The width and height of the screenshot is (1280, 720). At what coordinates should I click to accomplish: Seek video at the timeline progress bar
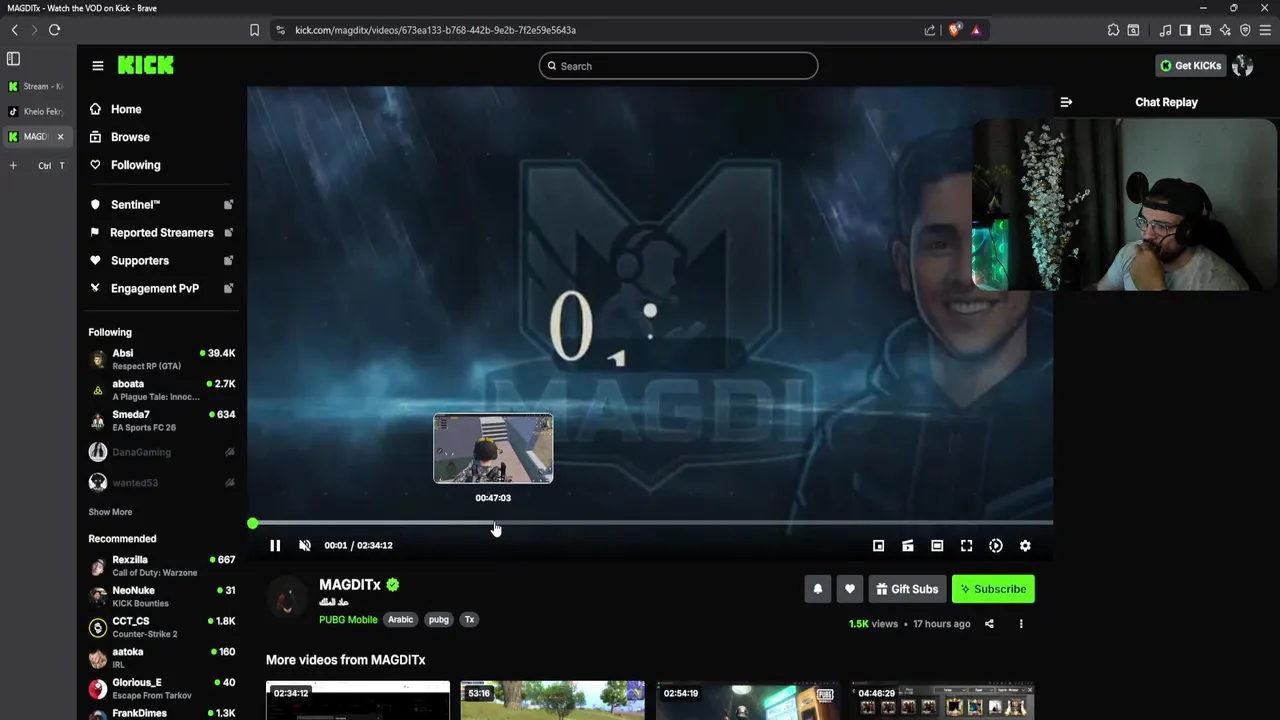coord(650,523)
